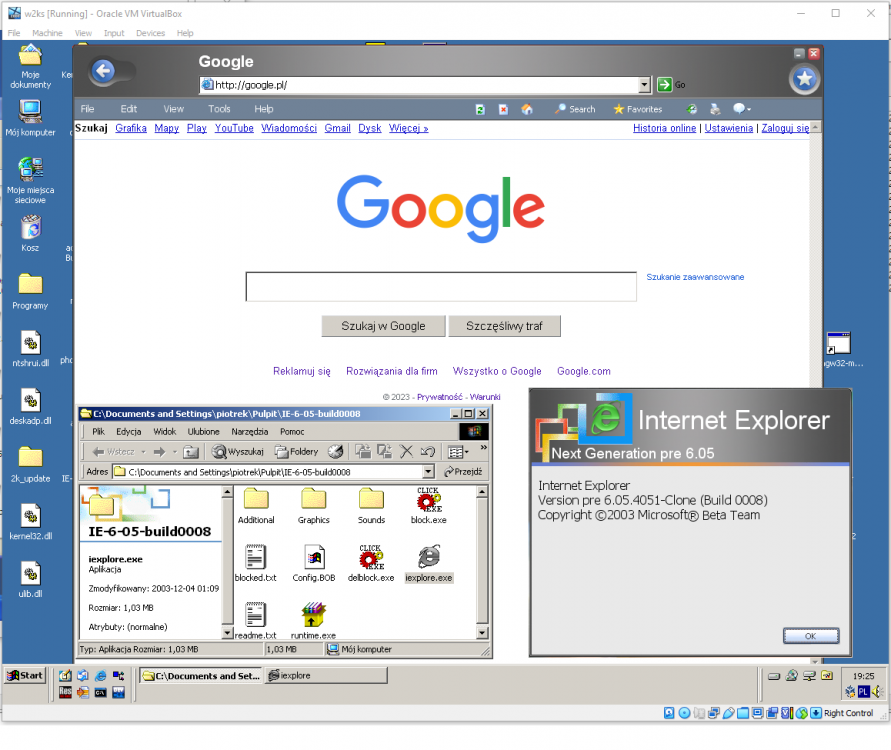The height and width of the screenshot is (750, 891).
Task: Select the Config.BOB file
Action: 314,564
